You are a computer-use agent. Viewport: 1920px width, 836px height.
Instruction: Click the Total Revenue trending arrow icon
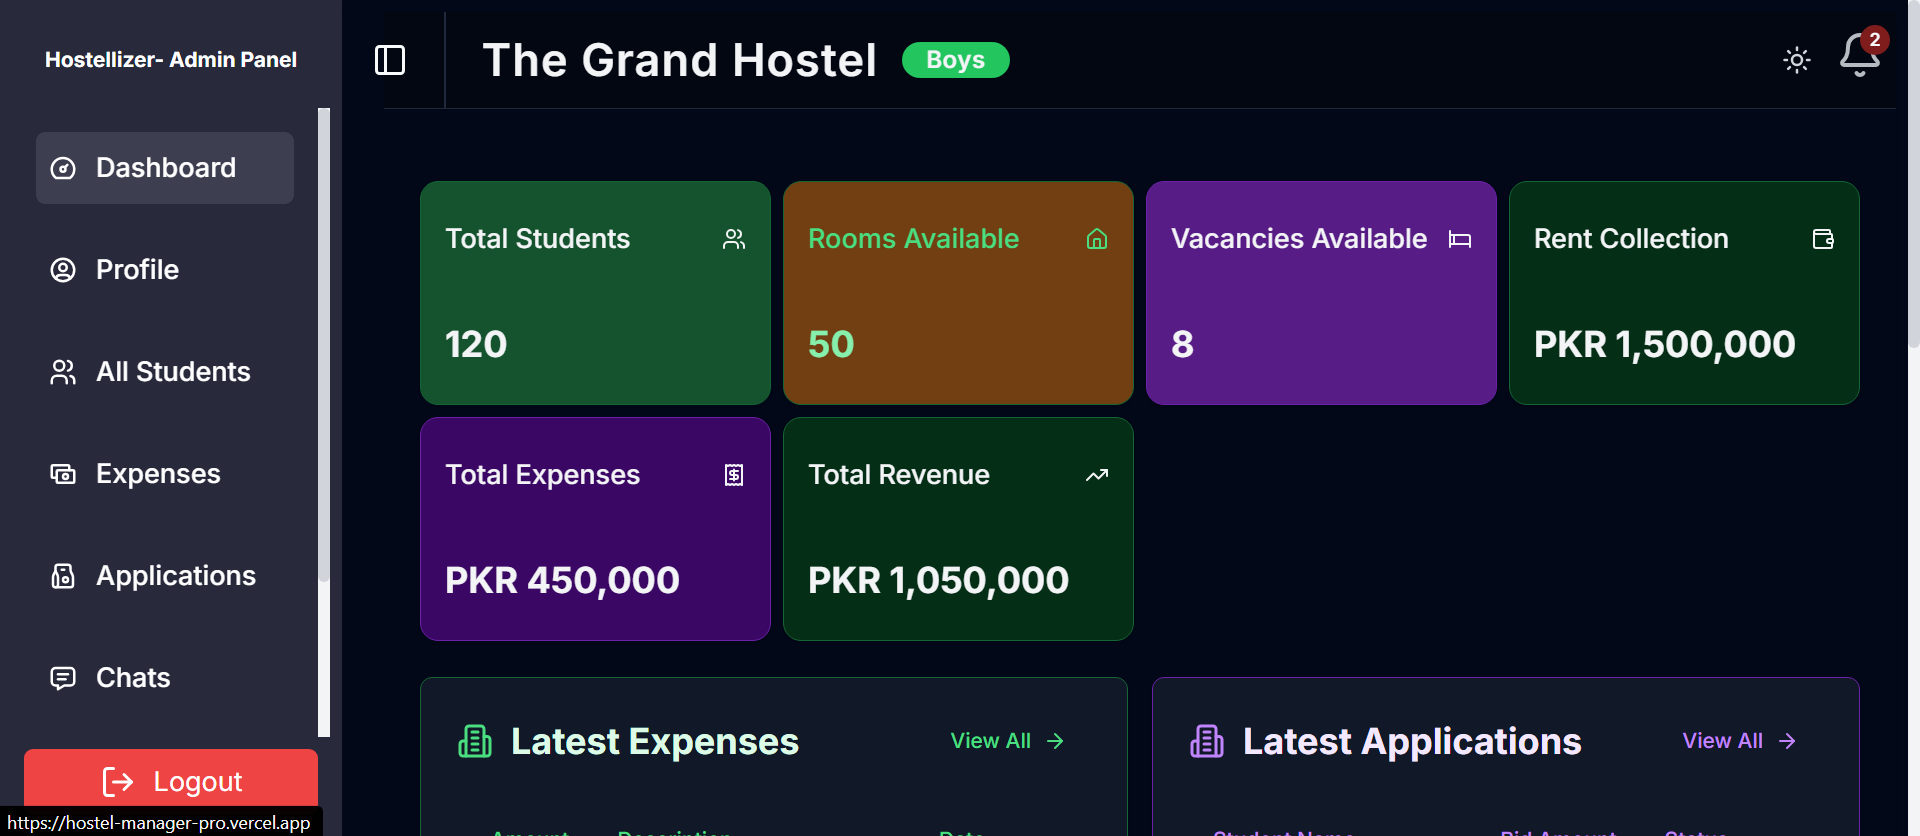point(1097,475)
